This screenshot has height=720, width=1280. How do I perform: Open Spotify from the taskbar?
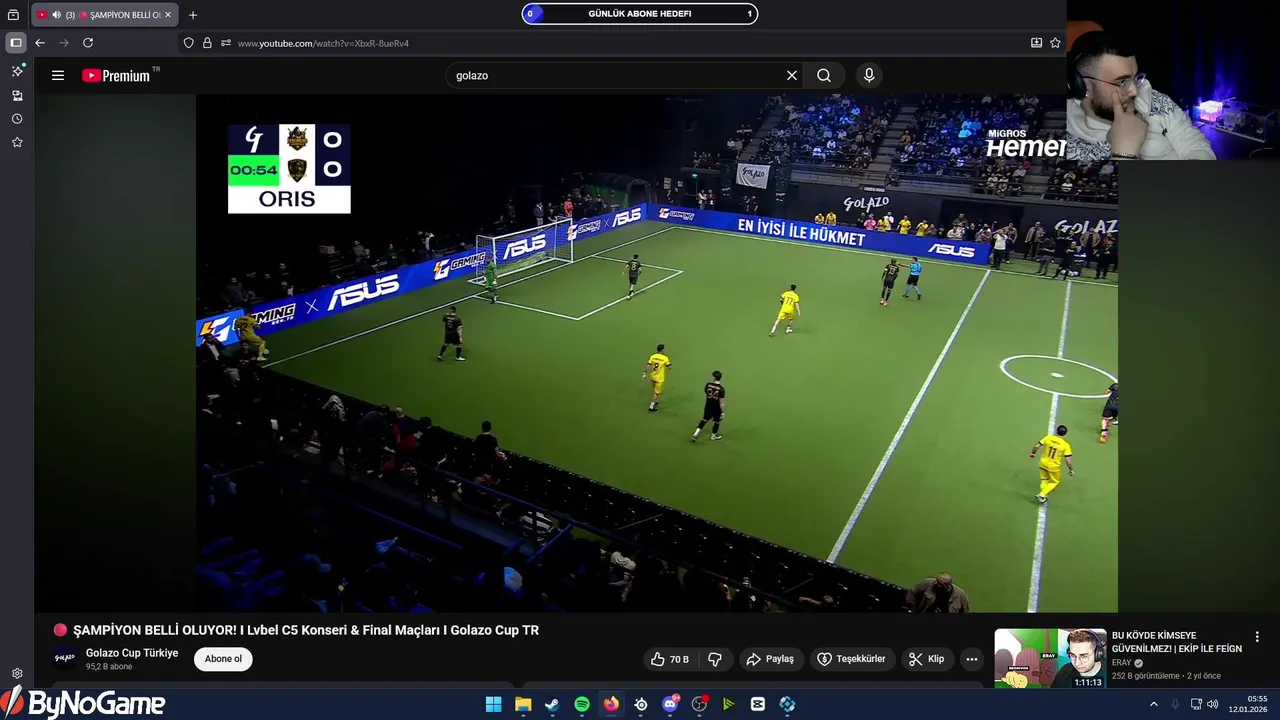coord(582,704)
